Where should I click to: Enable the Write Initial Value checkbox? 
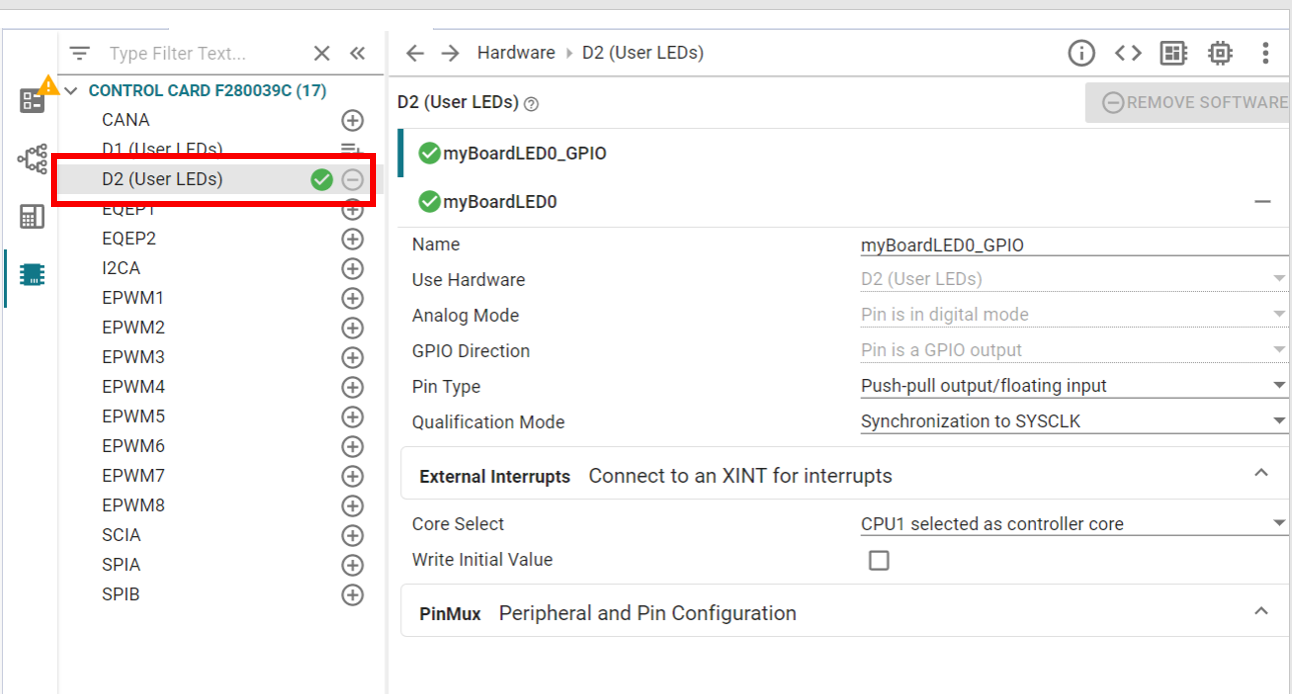click(879, 561)
